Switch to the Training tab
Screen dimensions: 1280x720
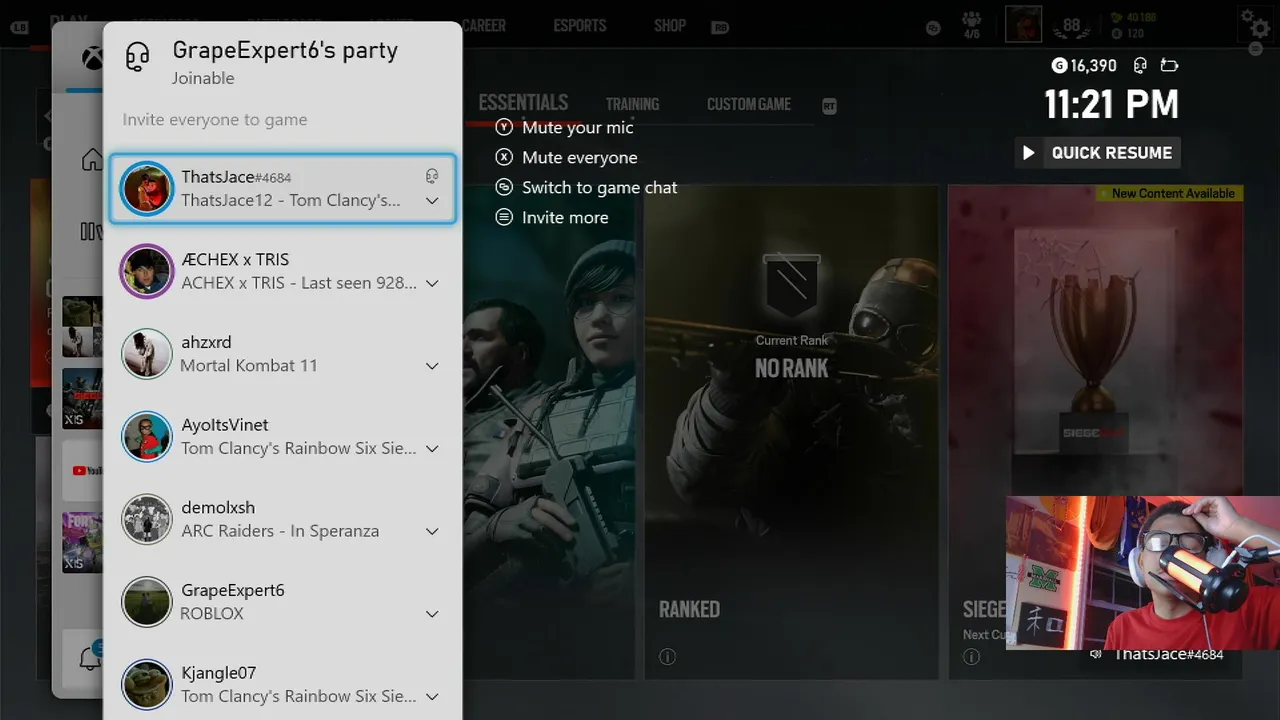(x=632, y=104)
